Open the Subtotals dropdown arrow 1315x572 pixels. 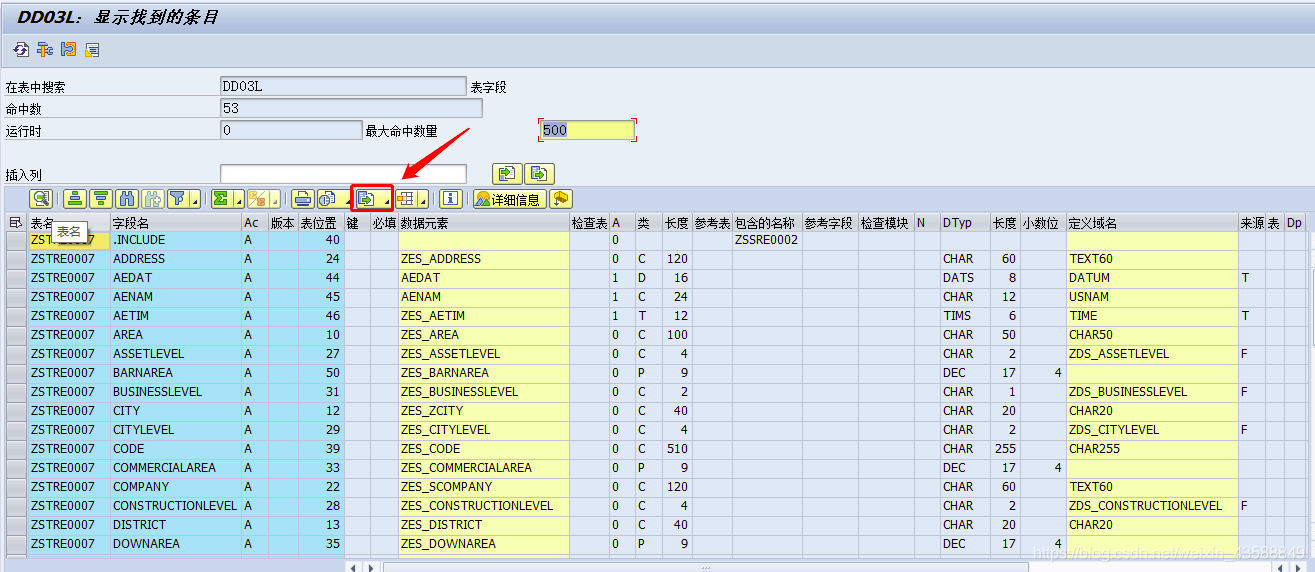tap(273, 201)
